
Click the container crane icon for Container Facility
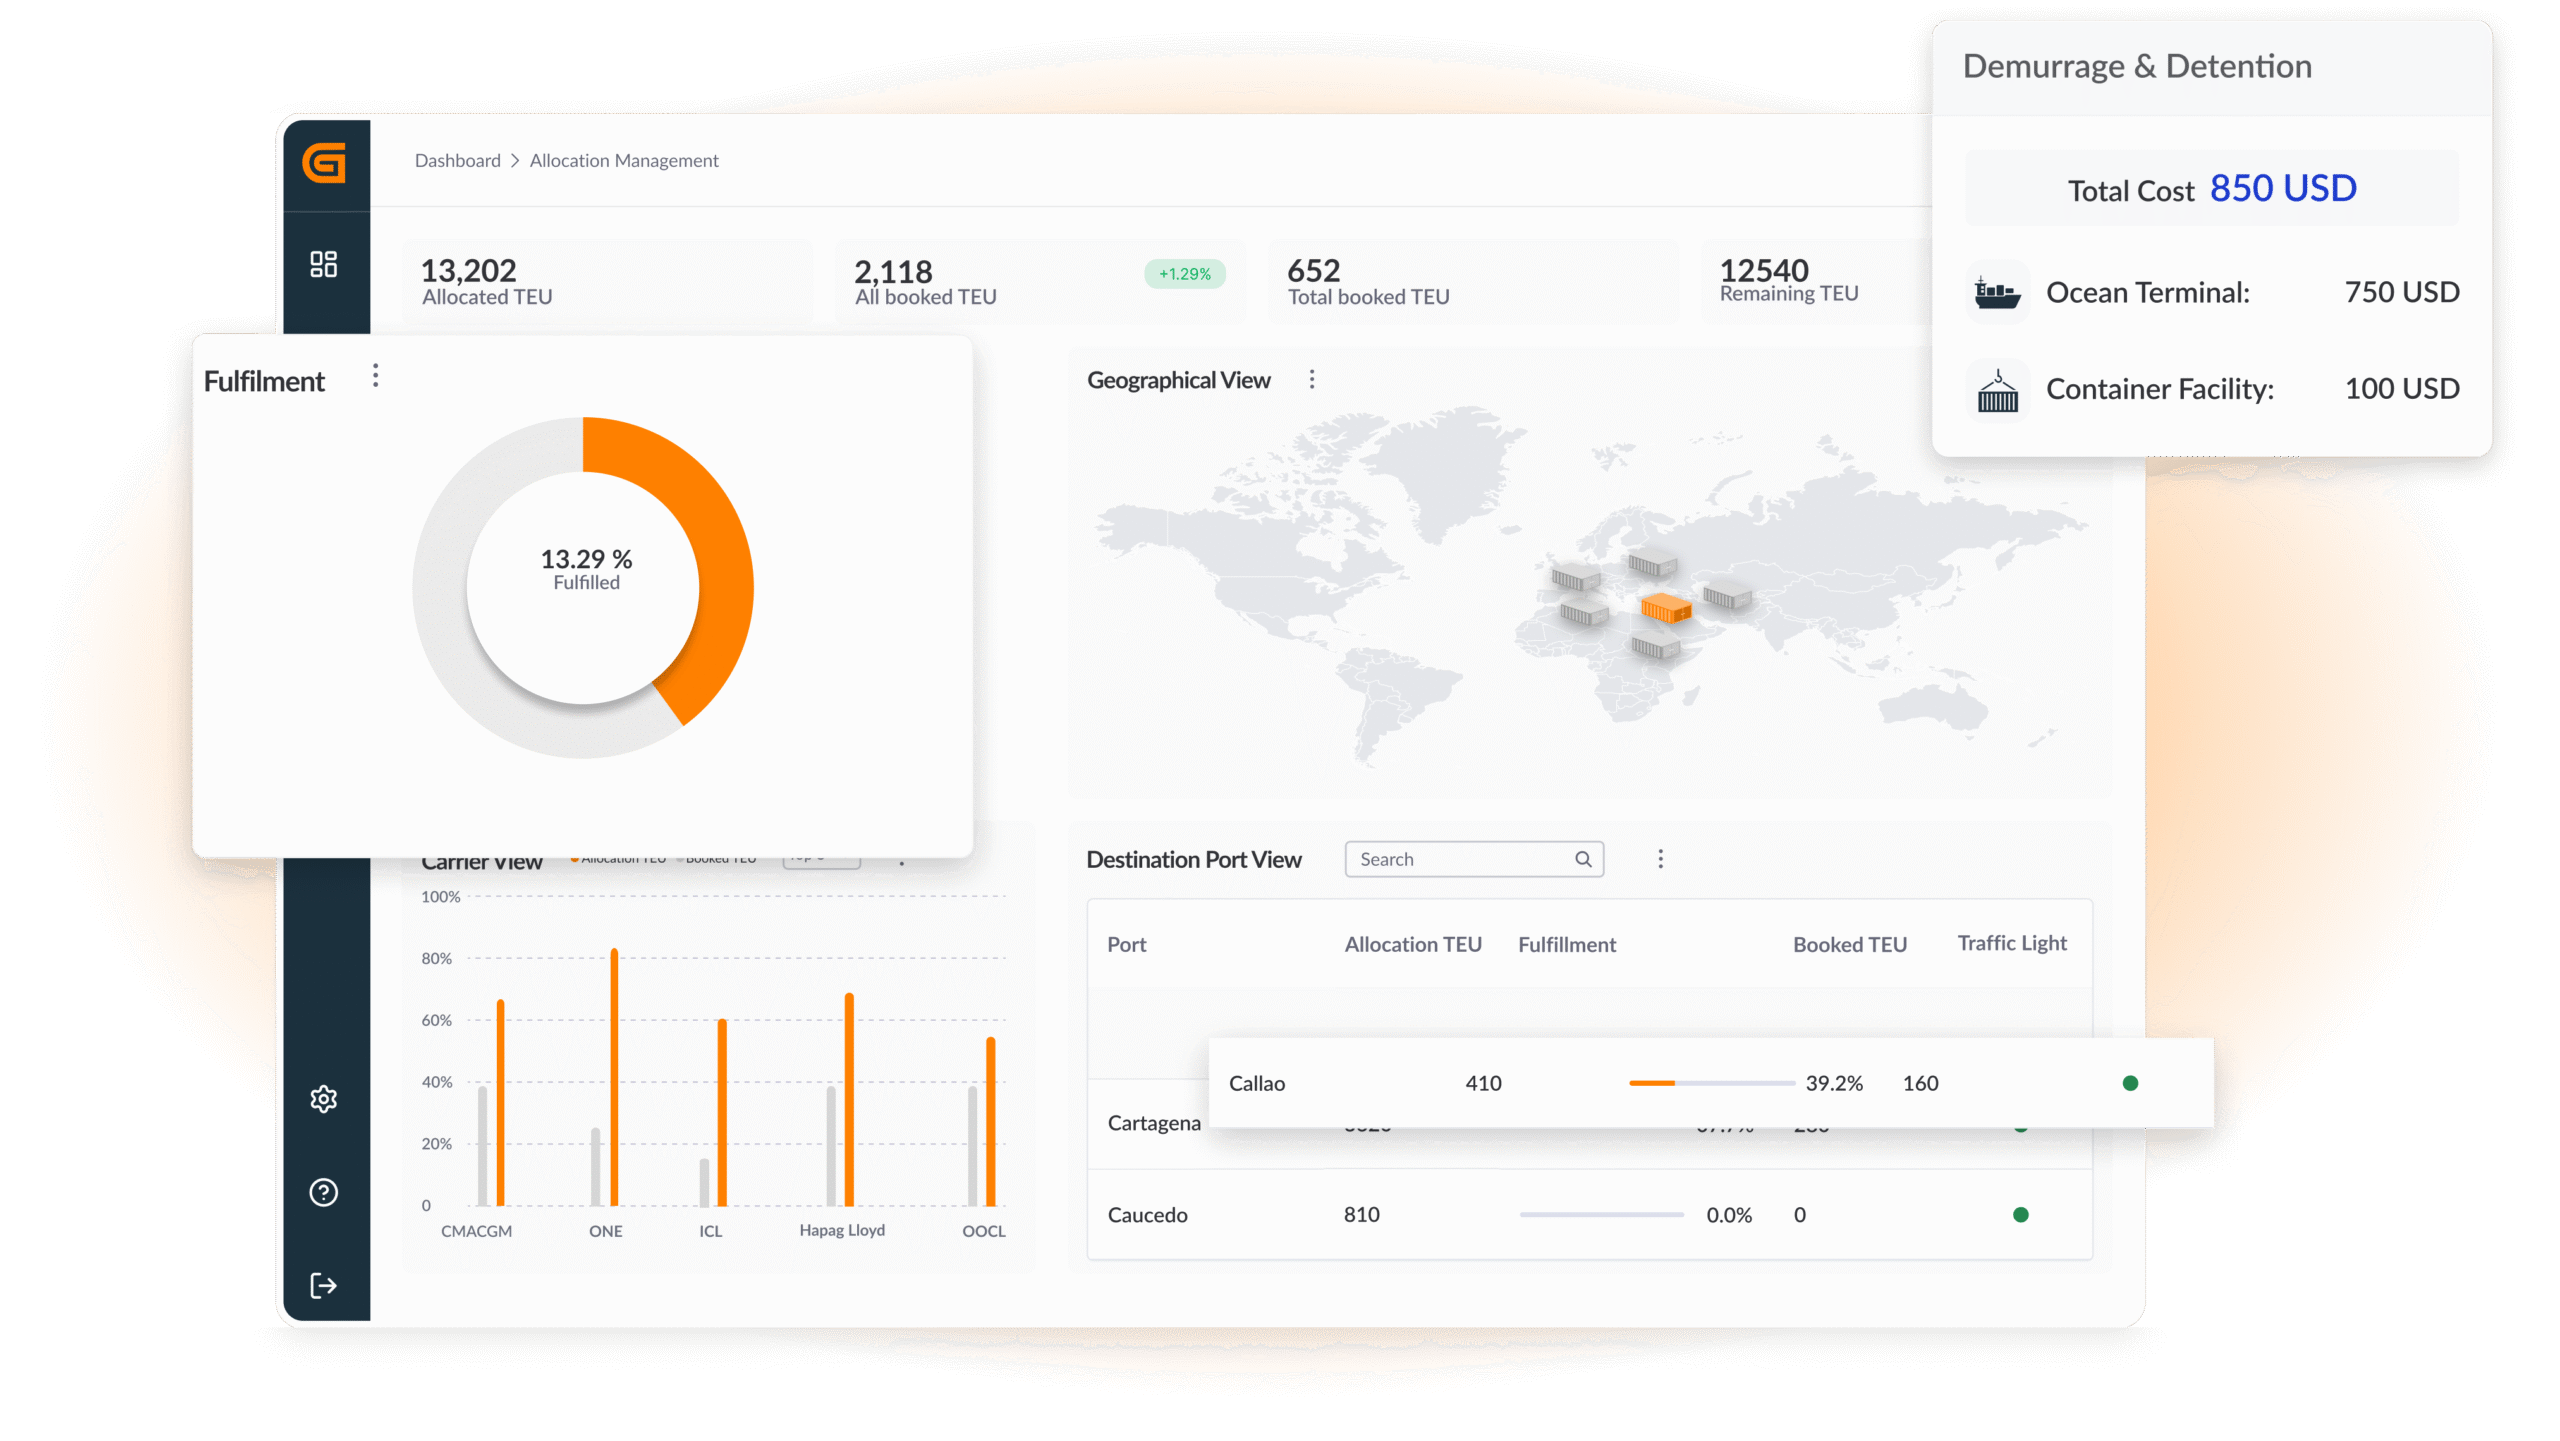[x=1995, y=389]
